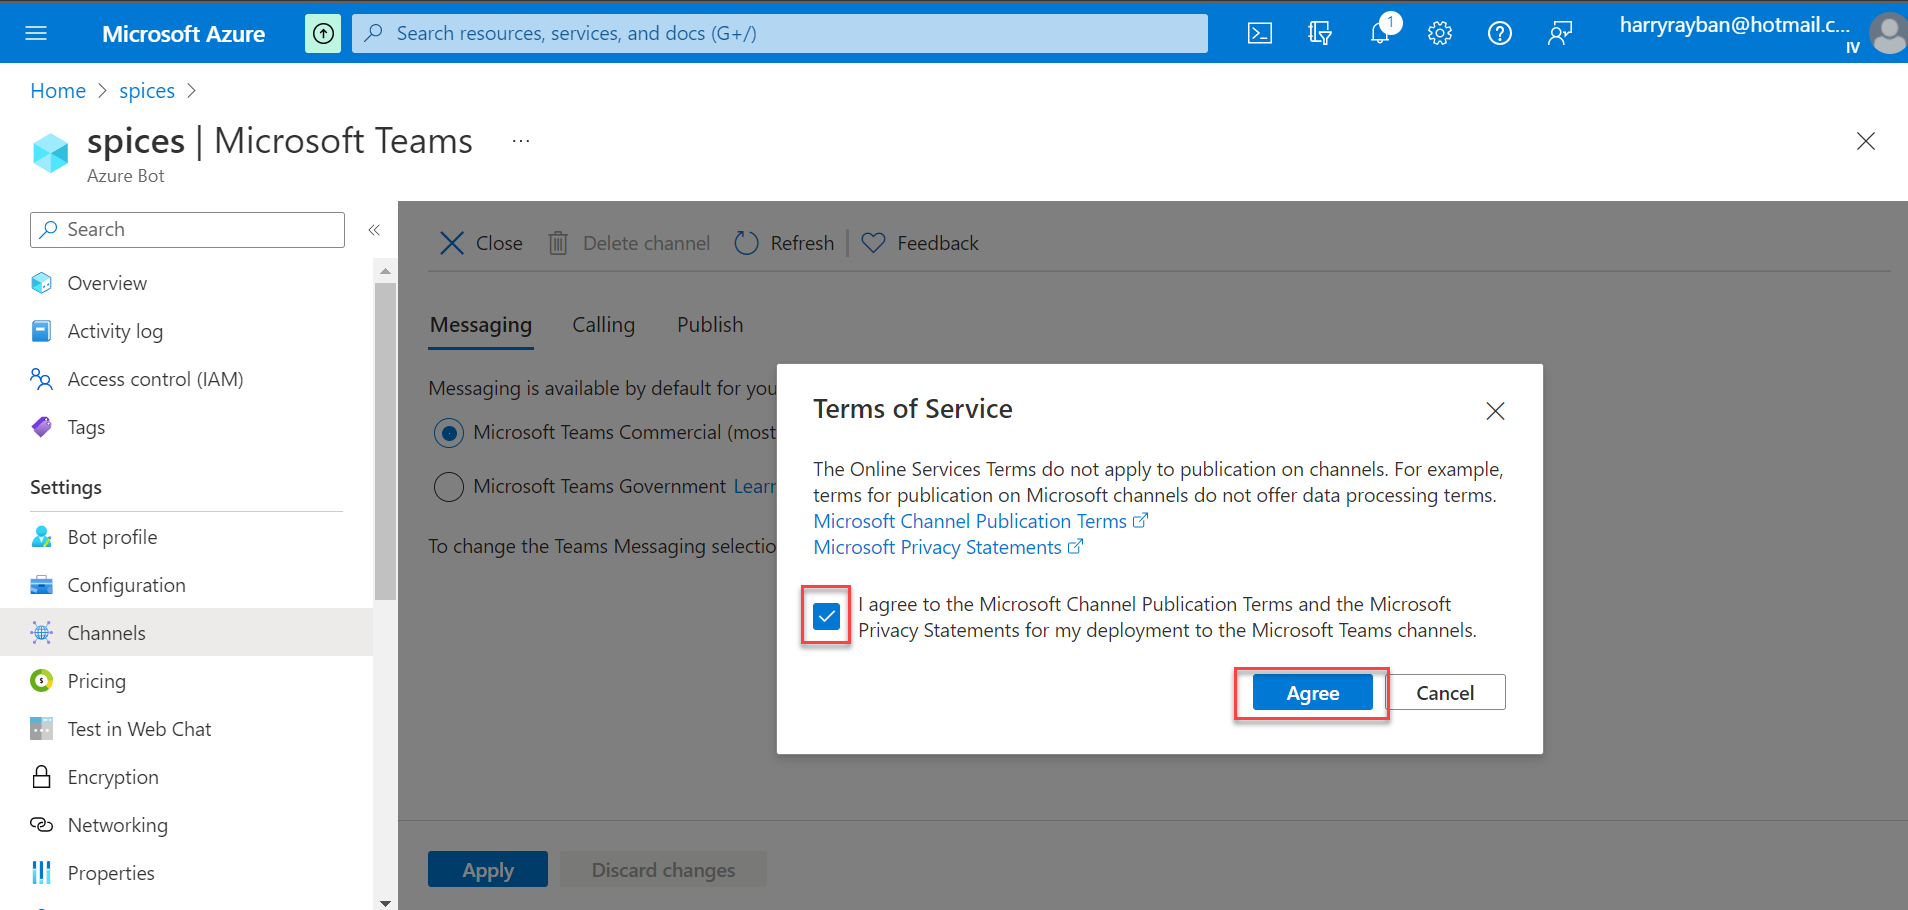Click Close in the channel toolbar
1908x910 pixels.
[481, 243]
